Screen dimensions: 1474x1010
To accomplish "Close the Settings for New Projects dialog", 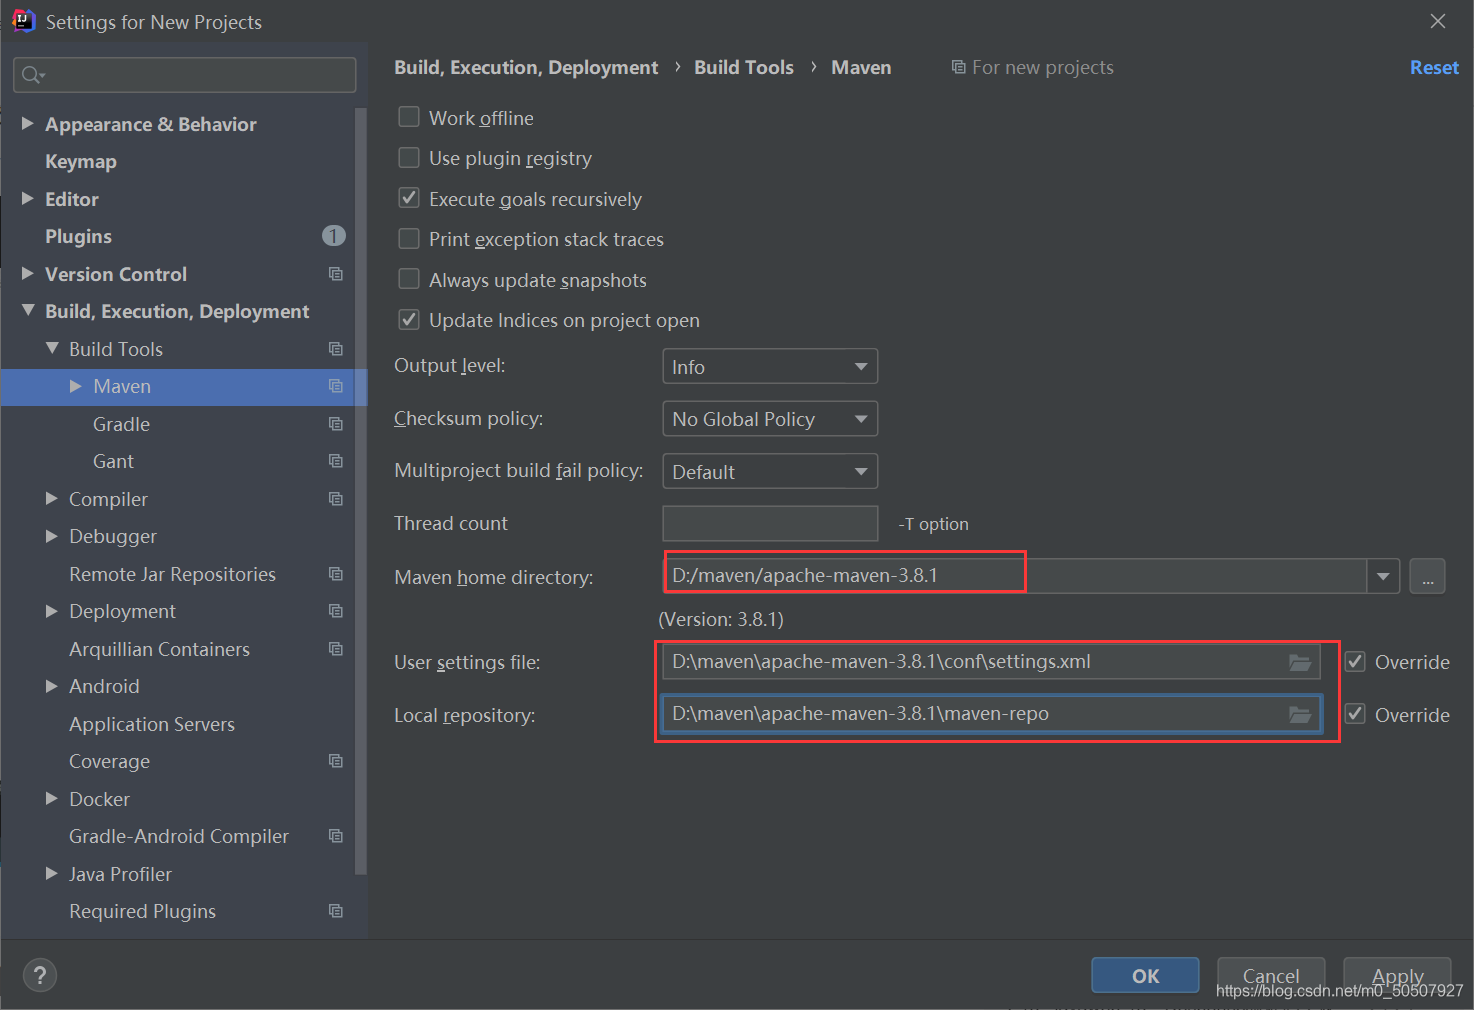I will tap(1438, 21).
